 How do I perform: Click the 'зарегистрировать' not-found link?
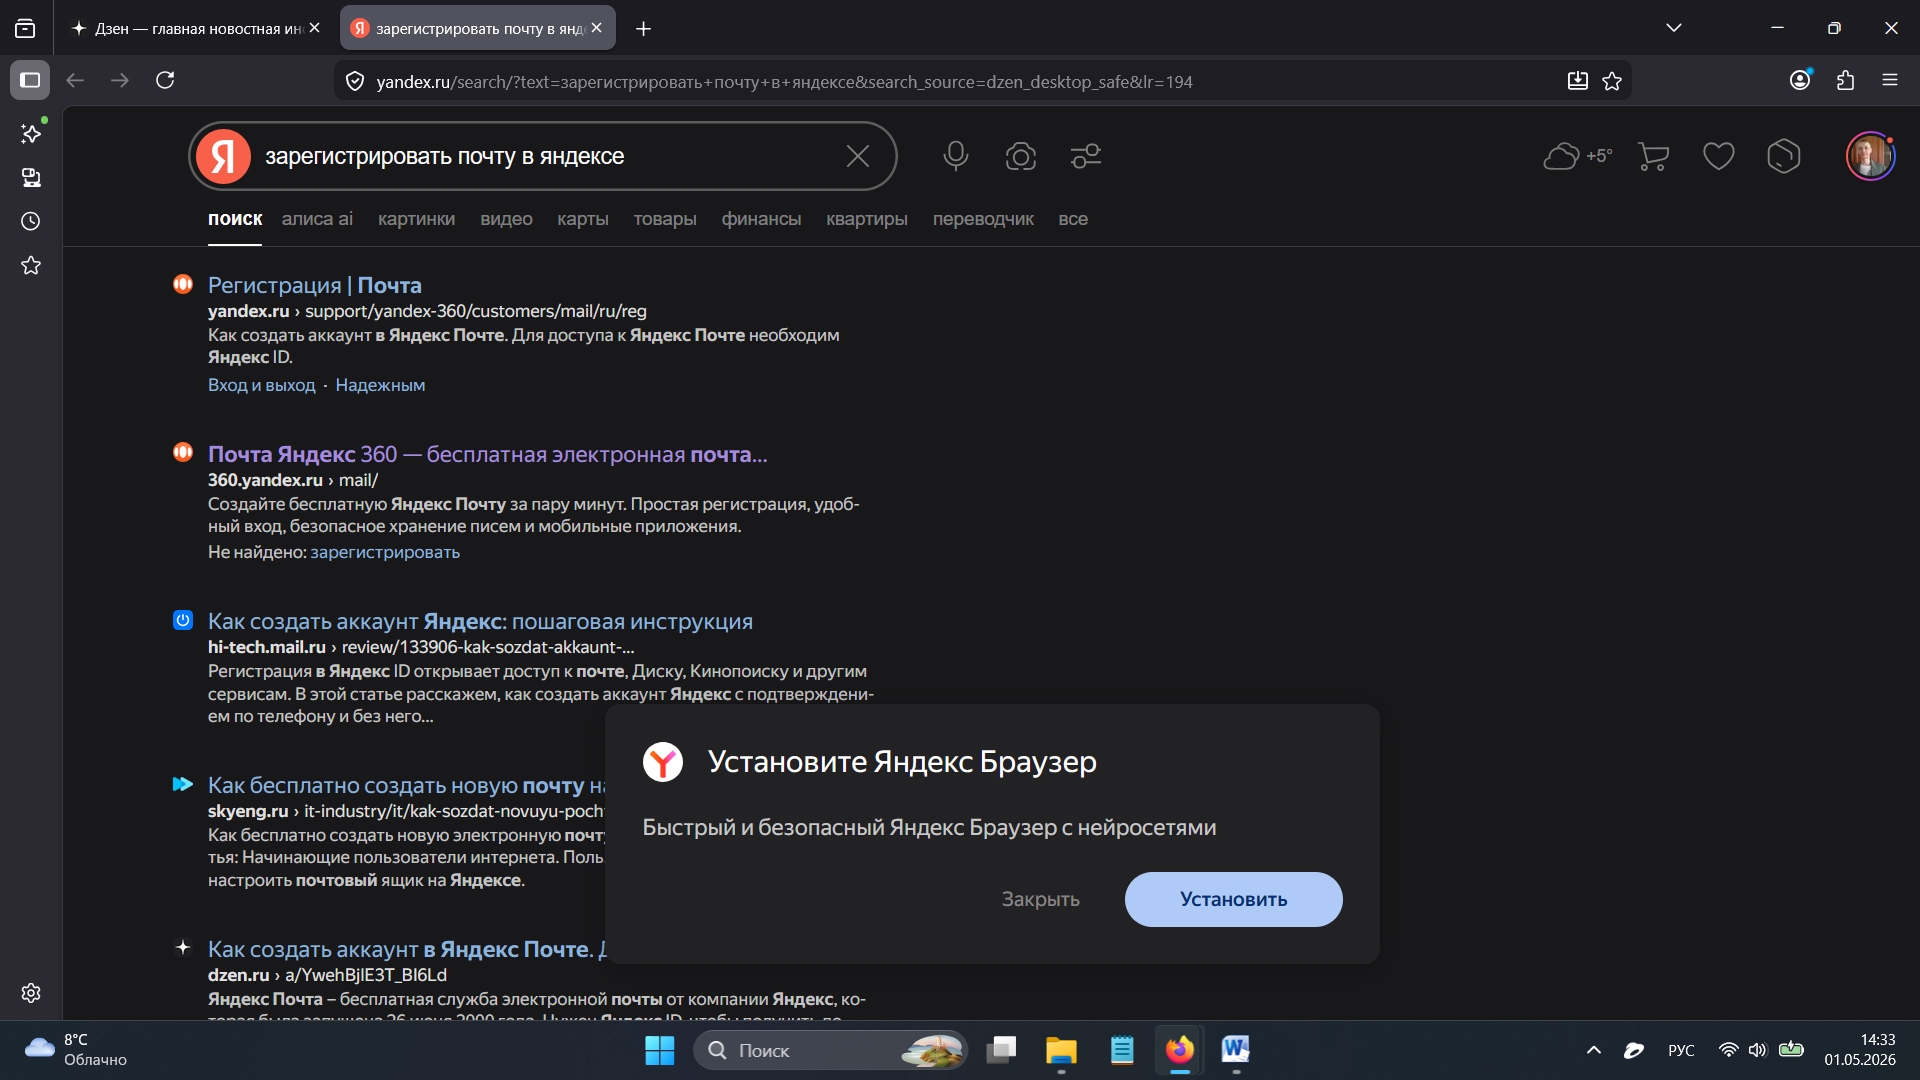tap(385, 552)
